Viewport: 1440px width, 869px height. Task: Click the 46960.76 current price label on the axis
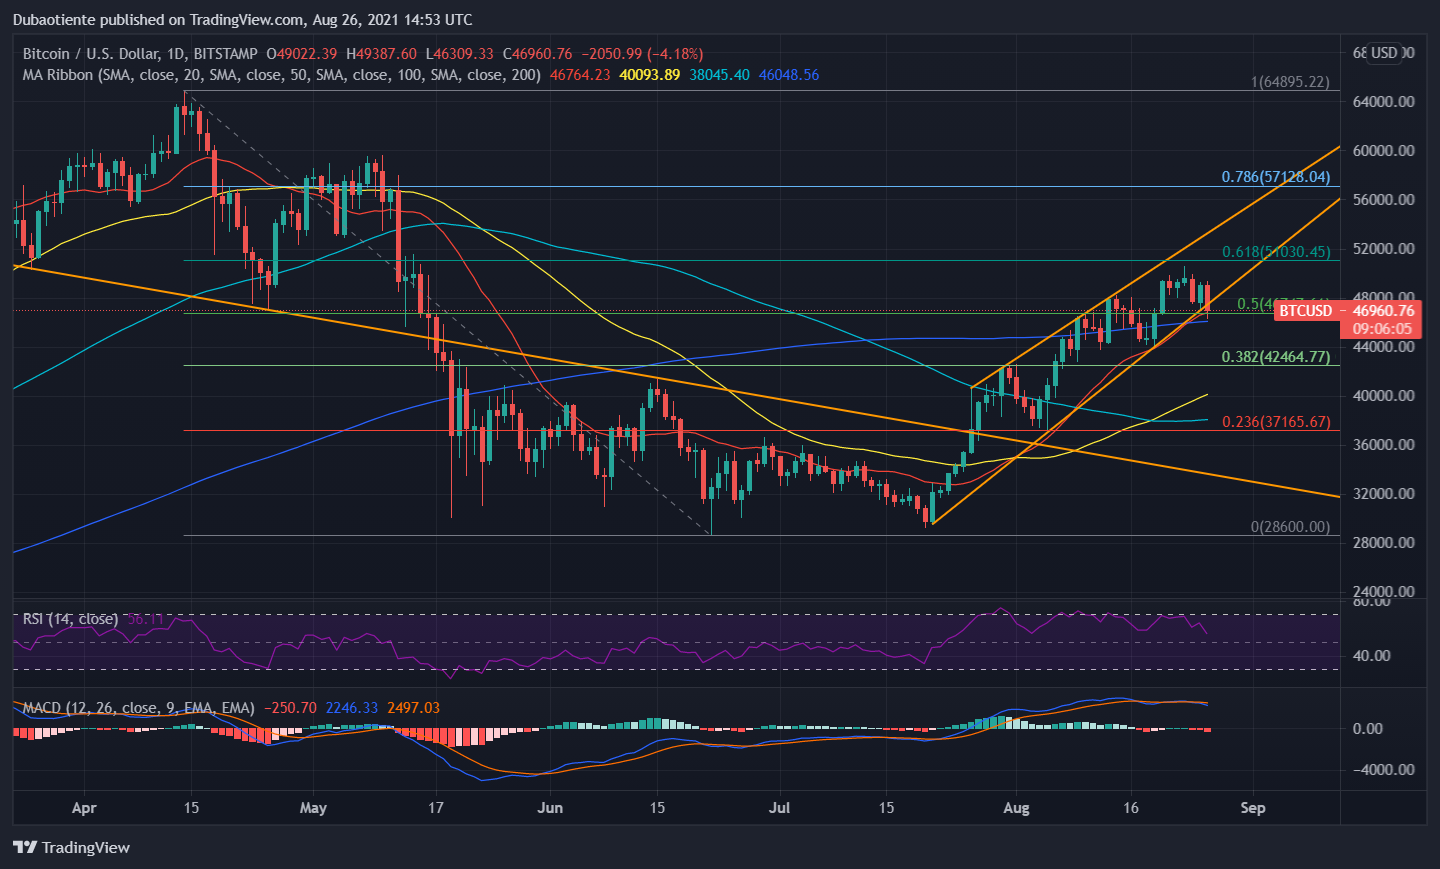point(1384,311)
